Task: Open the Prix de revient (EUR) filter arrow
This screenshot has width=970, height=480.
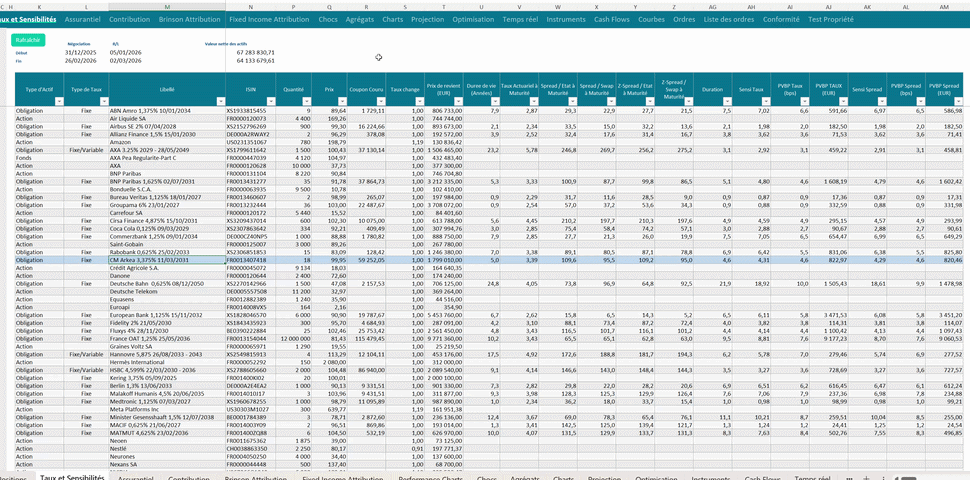Action: [458, 101]
